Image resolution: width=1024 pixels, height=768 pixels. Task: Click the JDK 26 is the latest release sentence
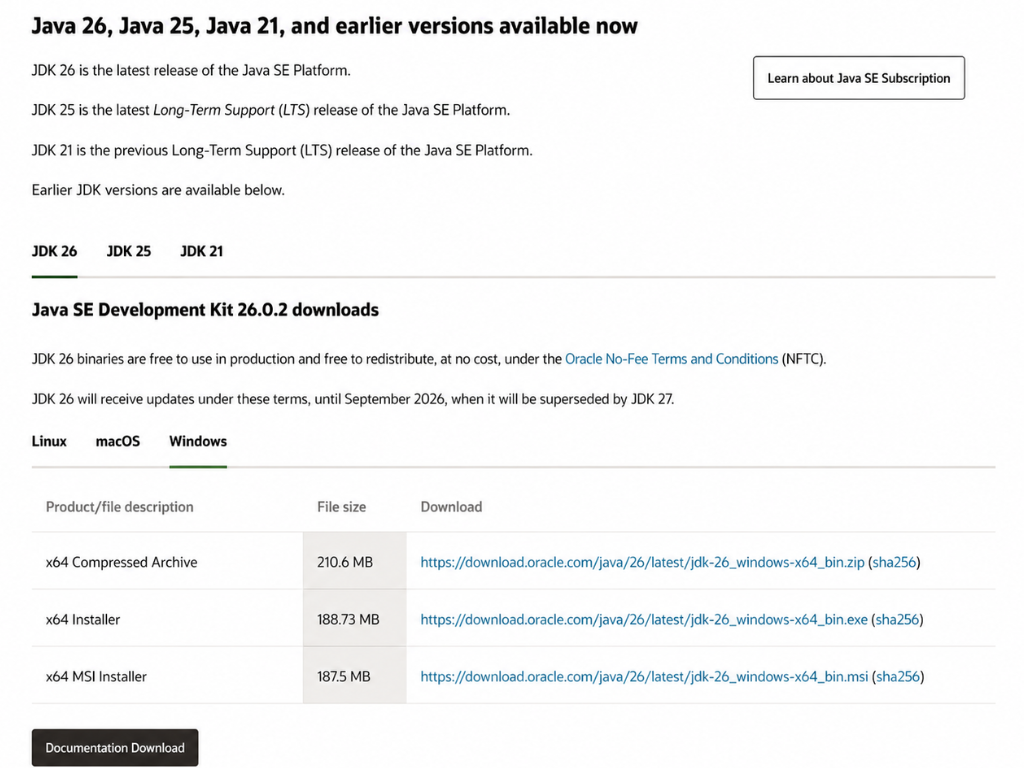point(191,71)
